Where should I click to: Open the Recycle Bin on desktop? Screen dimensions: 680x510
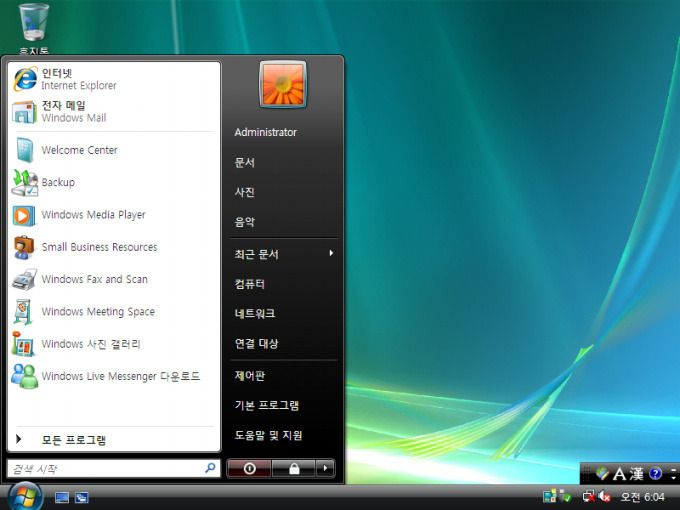click(34, 29)
